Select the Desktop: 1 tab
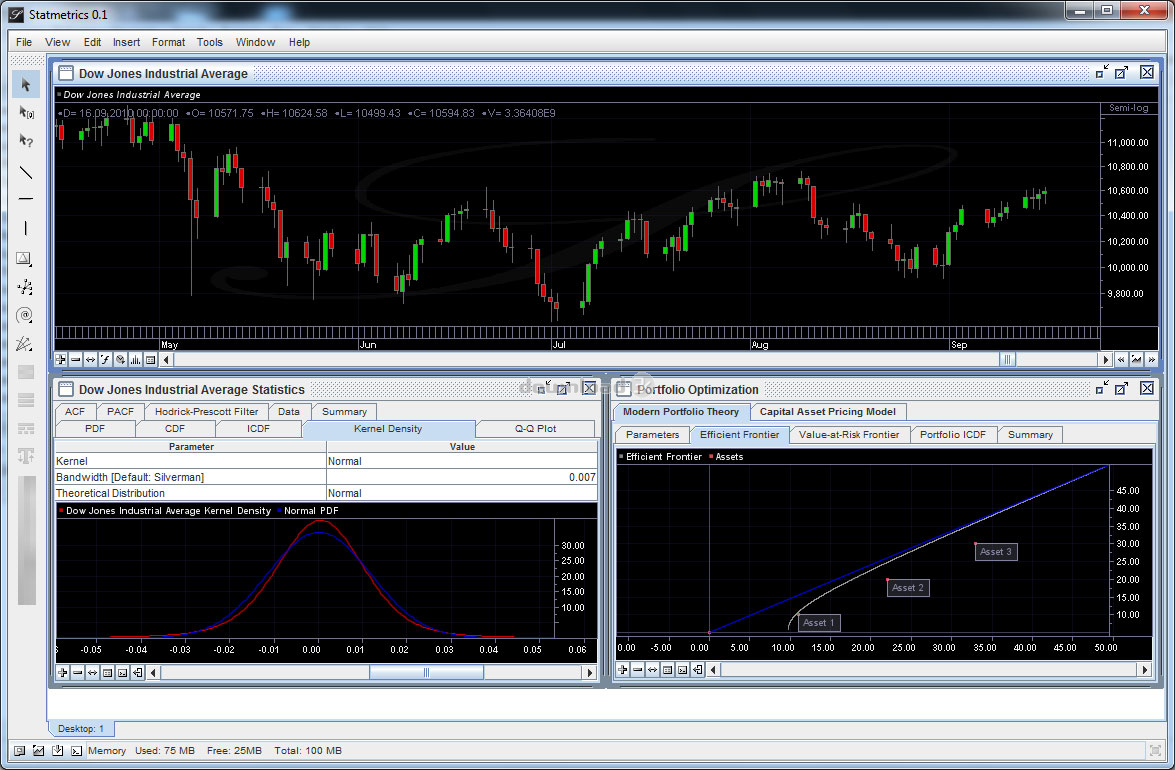 pyautogui.click(x=81, y=728)
